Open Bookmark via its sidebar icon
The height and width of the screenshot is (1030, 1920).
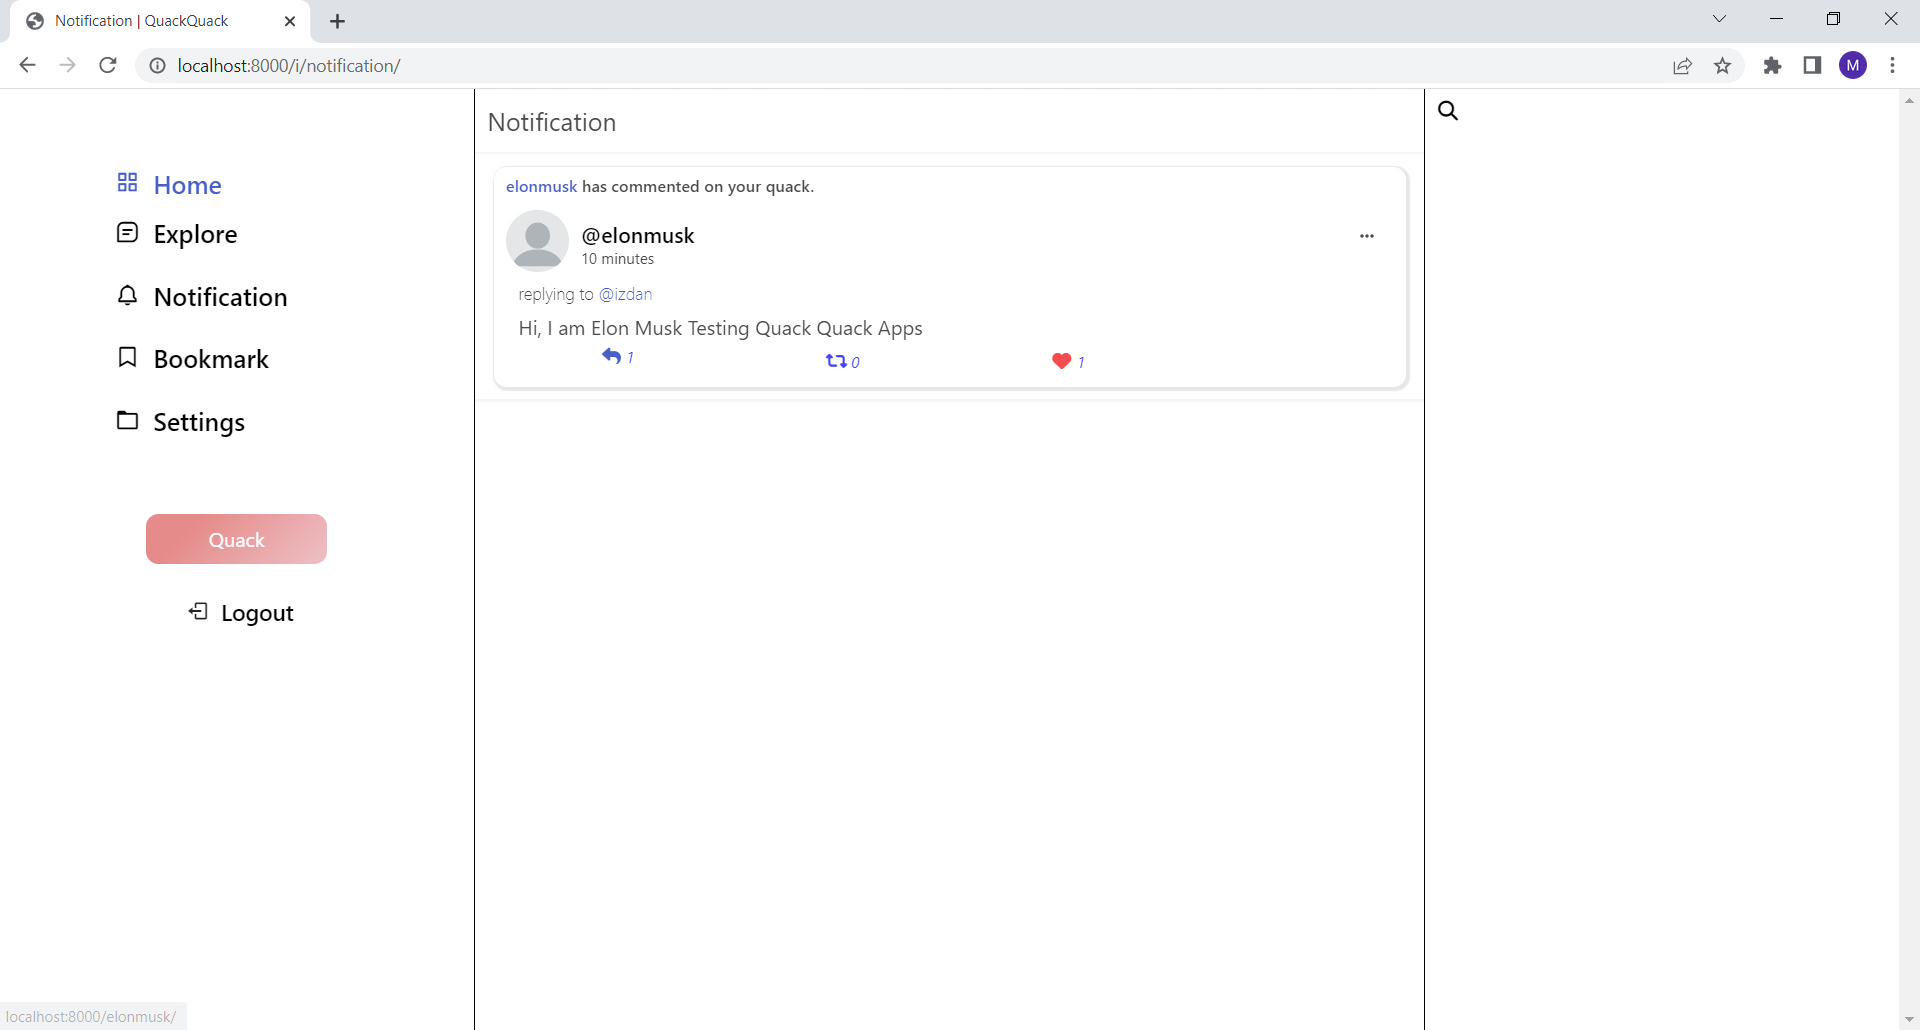(x=126, y=356)
